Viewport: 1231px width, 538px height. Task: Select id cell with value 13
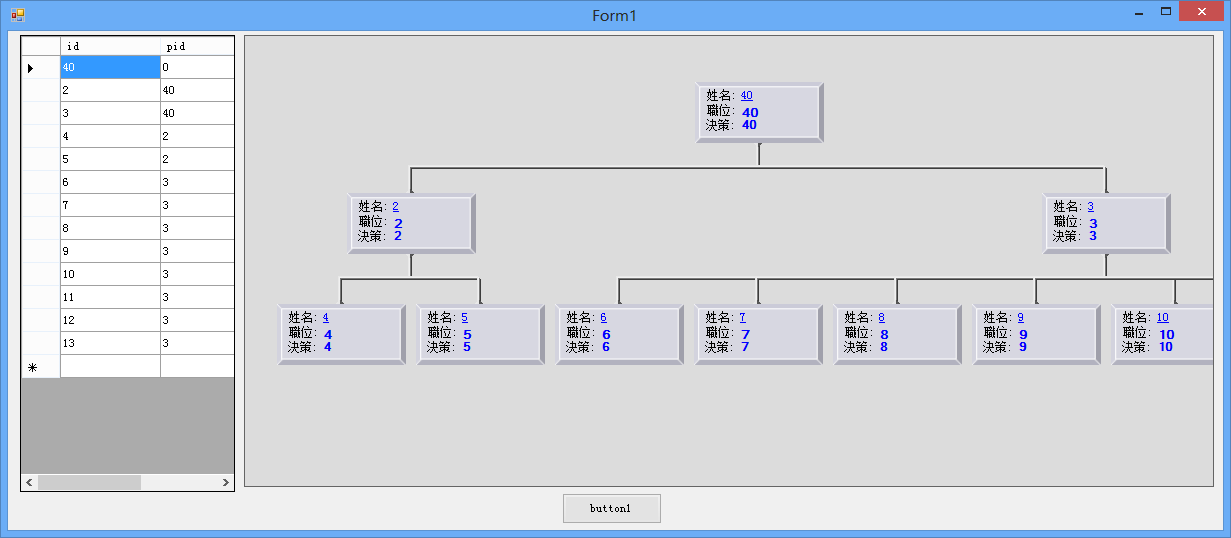click(110, 343)
